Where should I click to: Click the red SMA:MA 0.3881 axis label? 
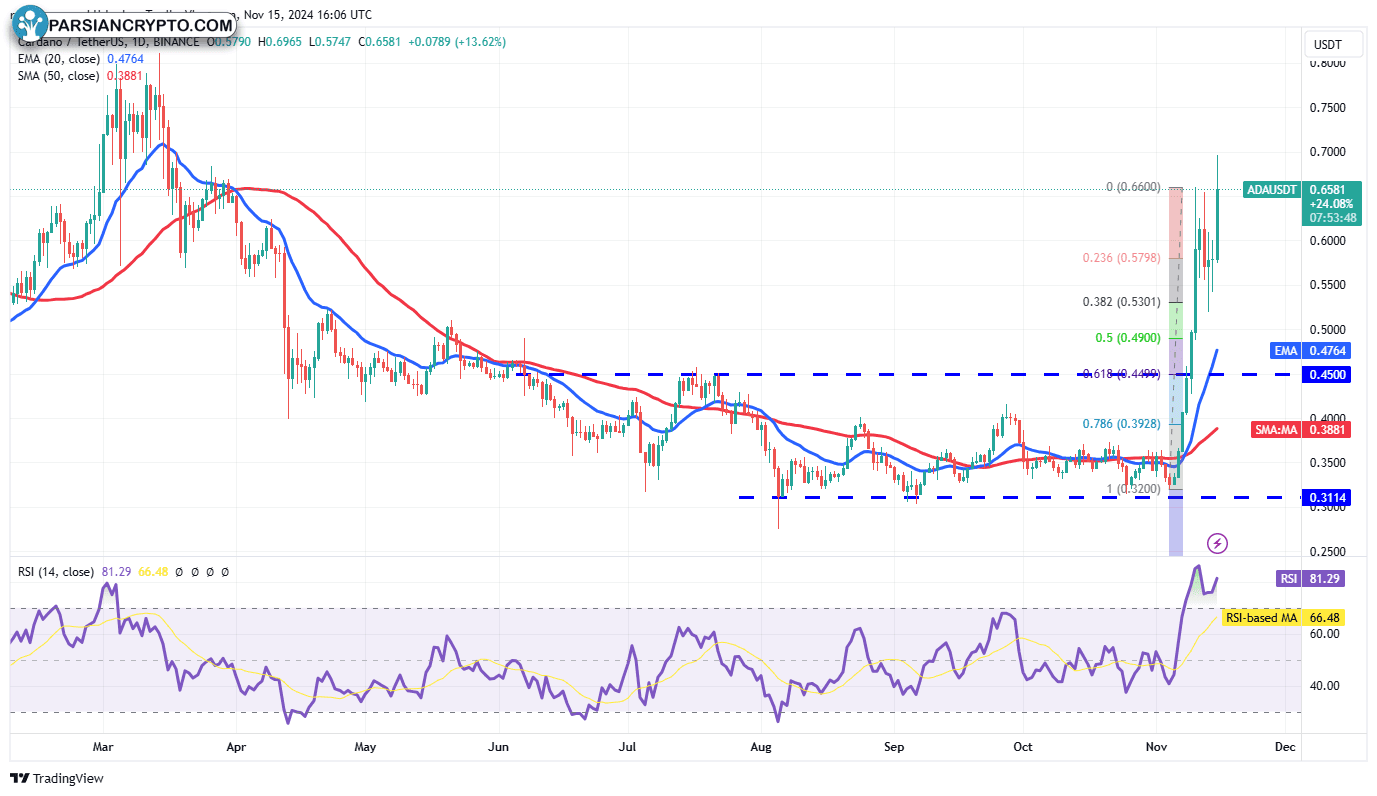pos(1303,429)
